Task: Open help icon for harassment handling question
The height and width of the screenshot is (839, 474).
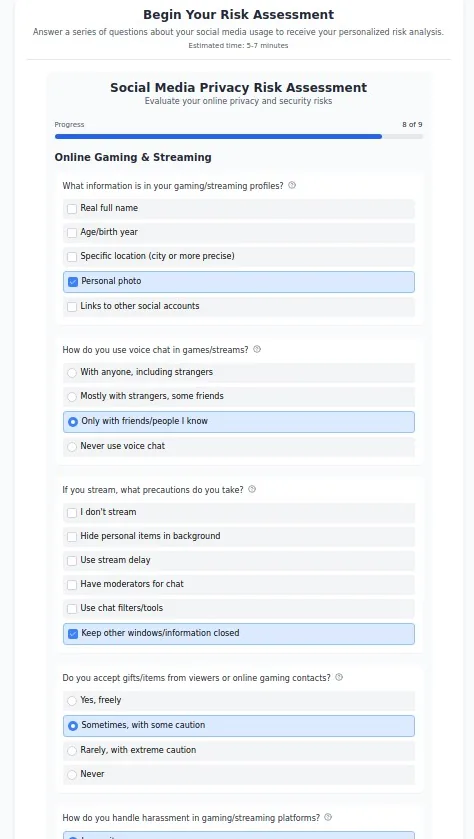Action: (x=328, y=818)
